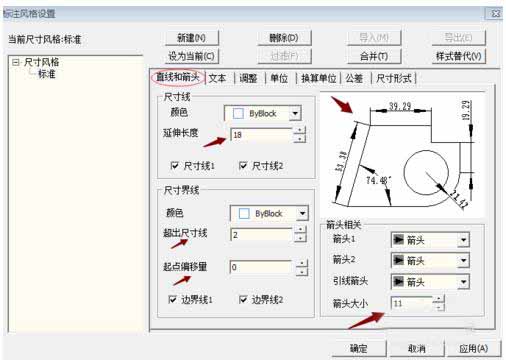The height and width of the screenshot is (360, 506).
Task: Apply settings with 应用(A)
Action: click(x=473, y=349)
